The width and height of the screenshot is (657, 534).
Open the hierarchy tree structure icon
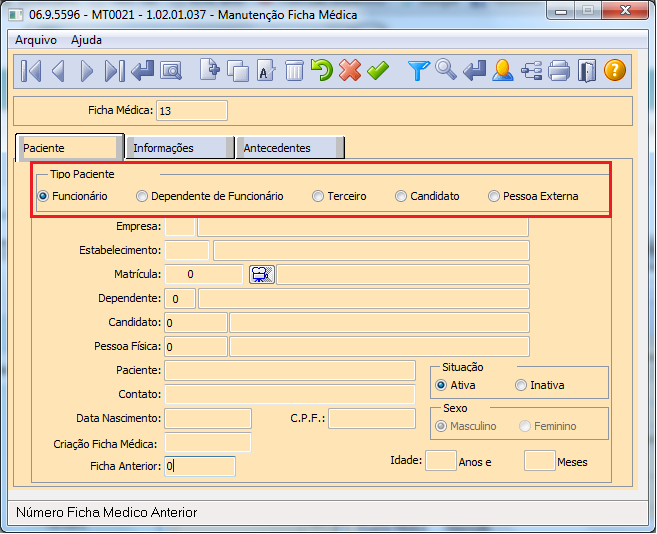pyautogui.click(x=531, y=70)
